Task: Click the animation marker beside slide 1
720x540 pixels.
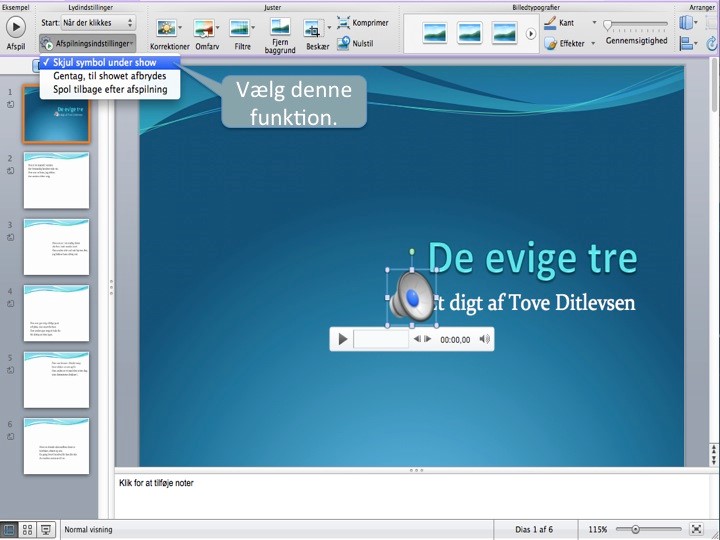Action: (10, 105)
